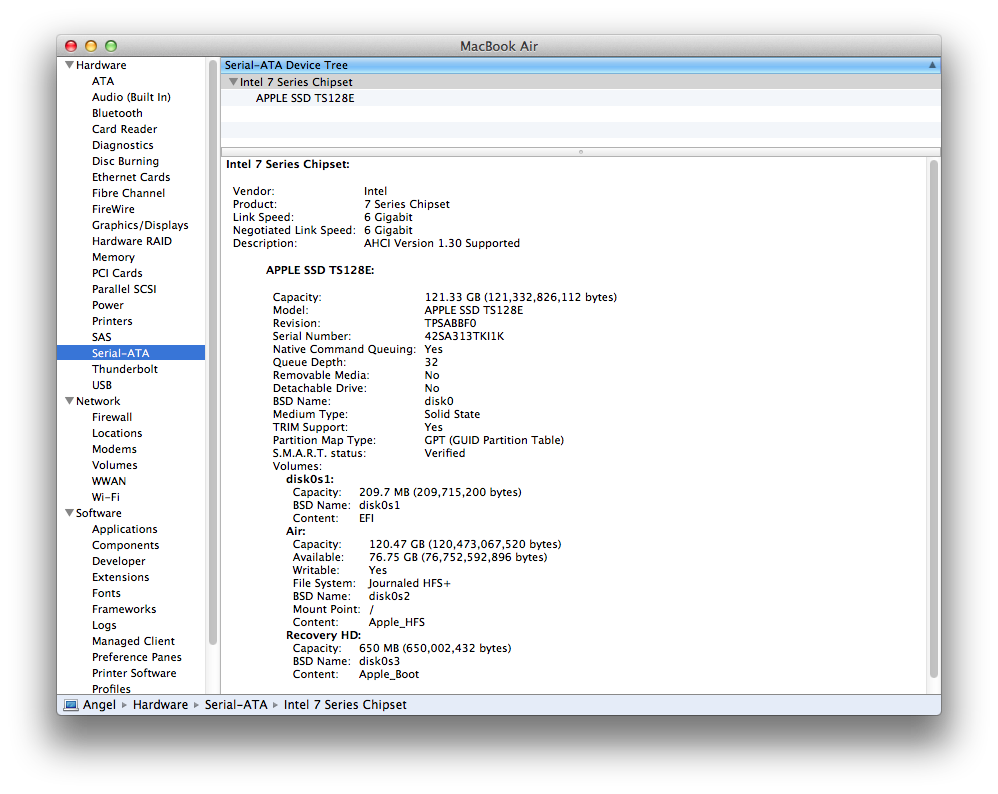Select Fonts in sidebar
998x794 pixels.
[x=106, y=593]
